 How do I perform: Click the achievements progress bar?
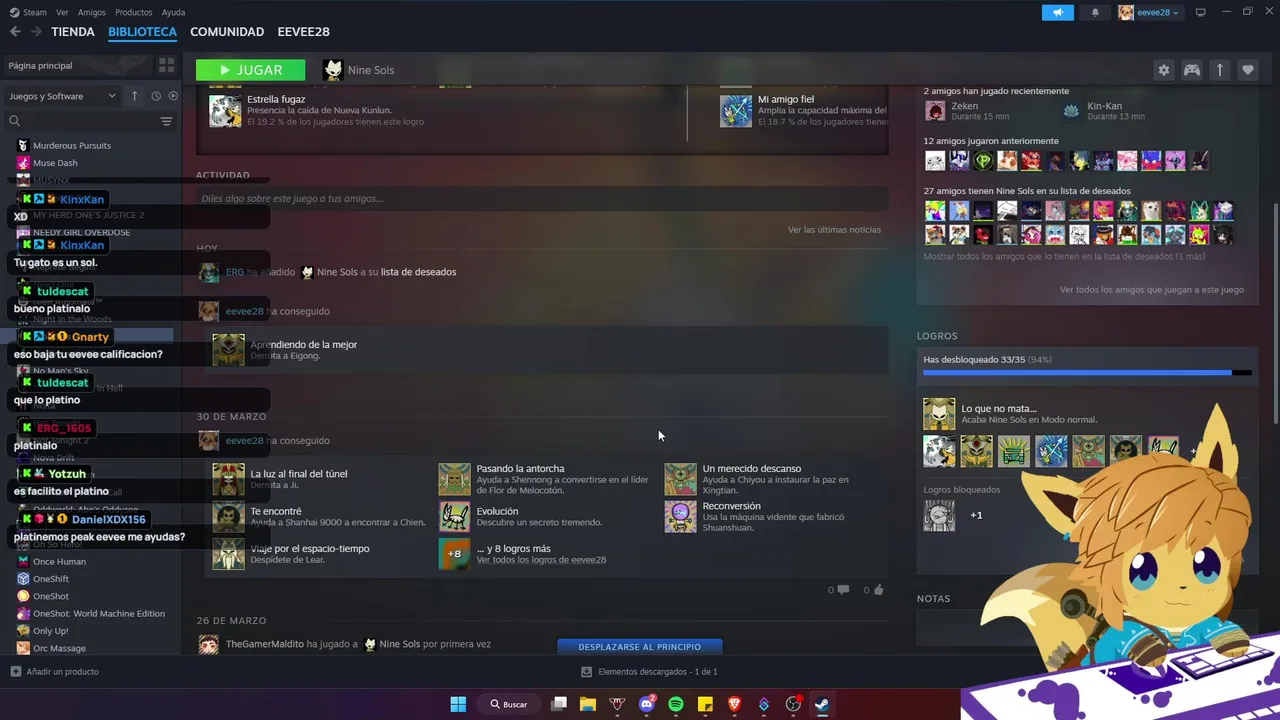click(x=1087, y=373)
